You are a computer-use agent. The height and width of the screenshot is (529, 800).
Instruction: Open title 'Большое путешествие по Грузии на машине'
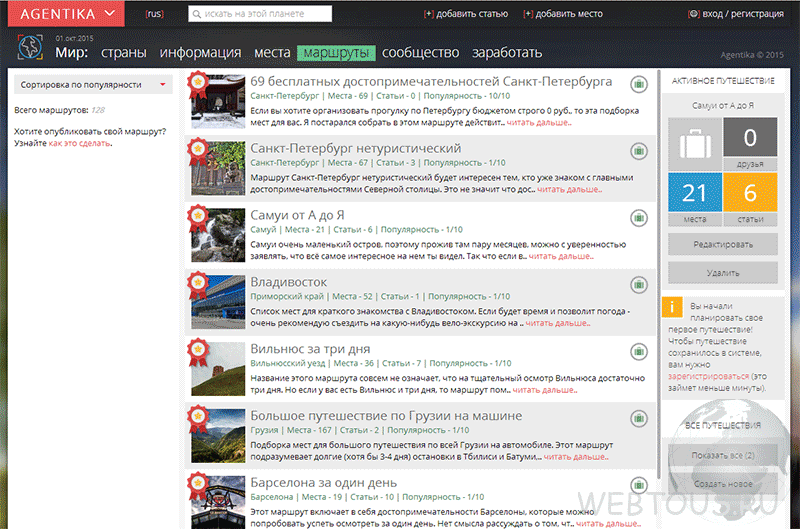(386, 416)
